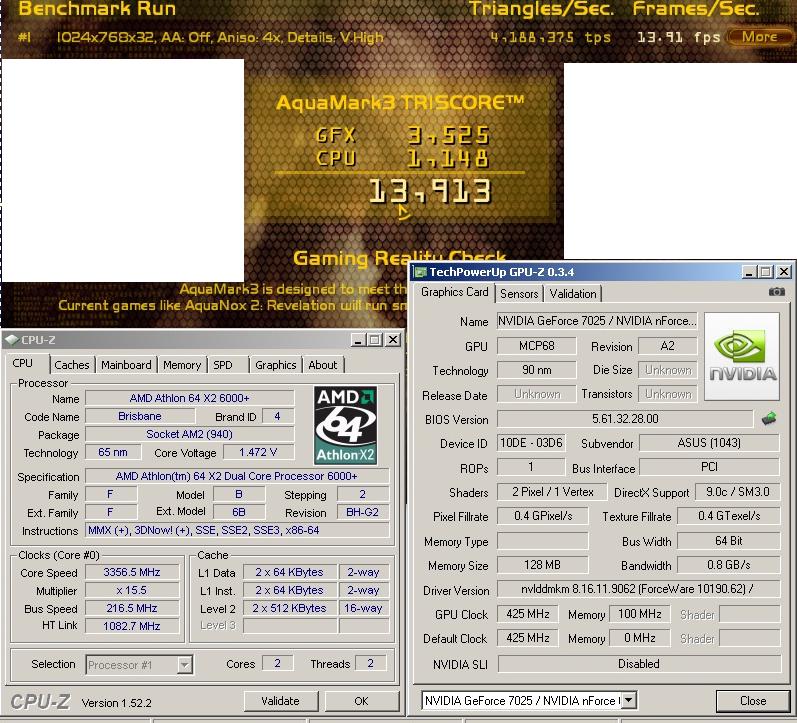Minimize the GPU-Z window
The image size is (797, 723).
tap(749, 272)
